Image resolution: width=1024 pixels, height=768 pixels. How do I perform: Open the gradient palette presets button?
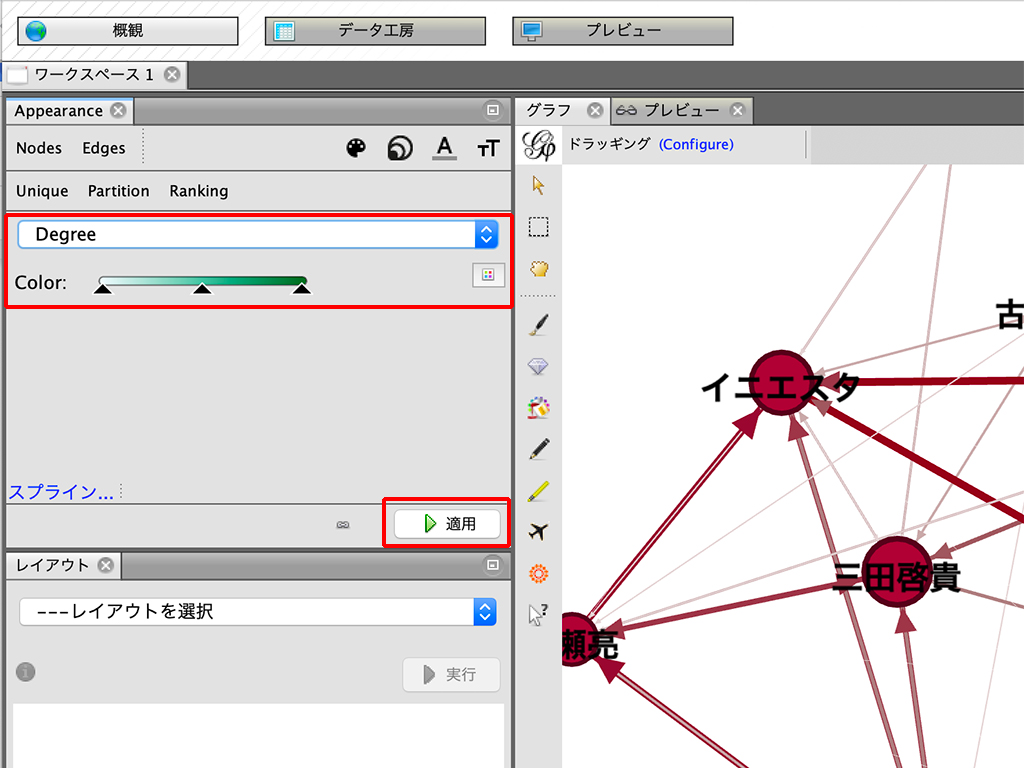tap(488, 275)
